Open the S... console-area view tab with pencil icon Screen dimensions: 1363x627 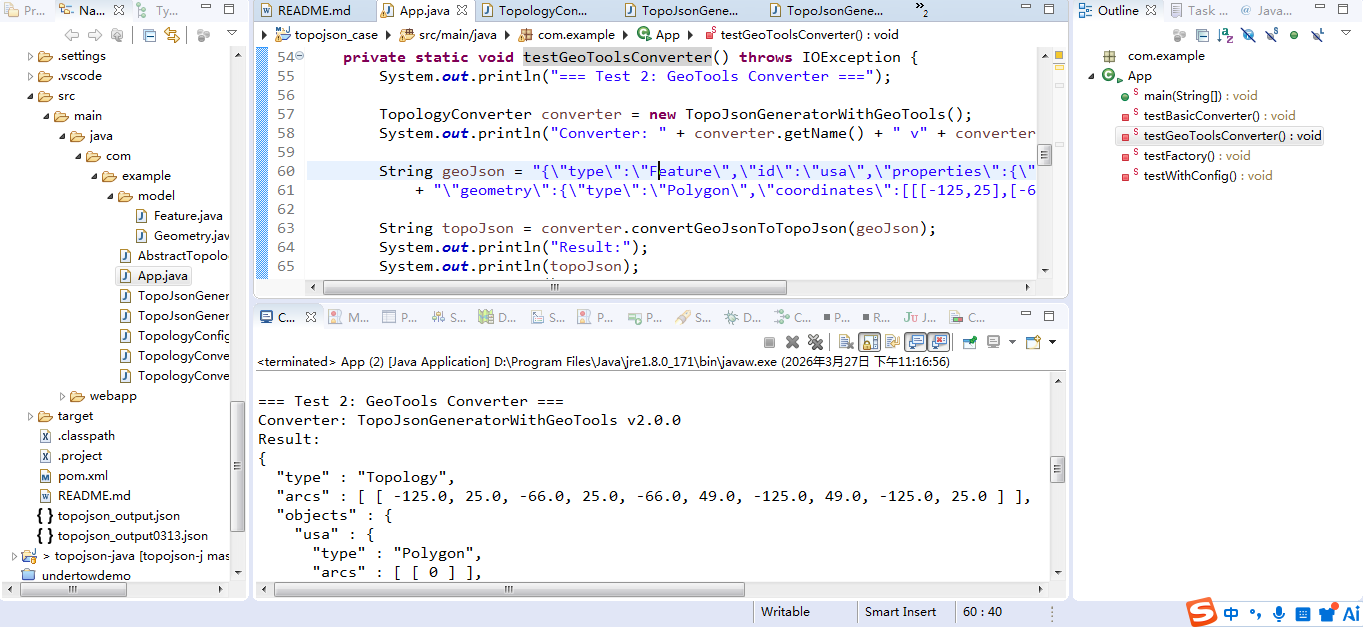[694, 318]
